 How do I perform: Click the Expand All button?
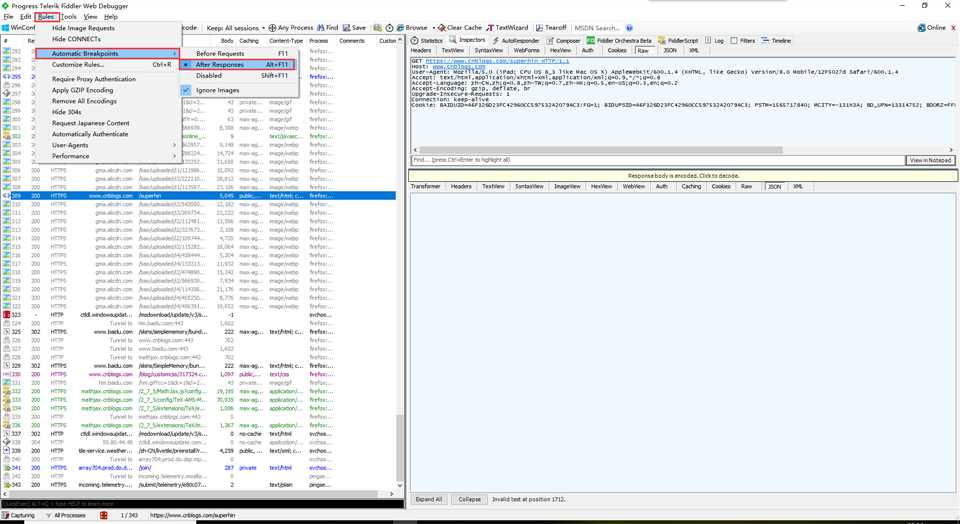pyautogui.click(x=429, y=499)
